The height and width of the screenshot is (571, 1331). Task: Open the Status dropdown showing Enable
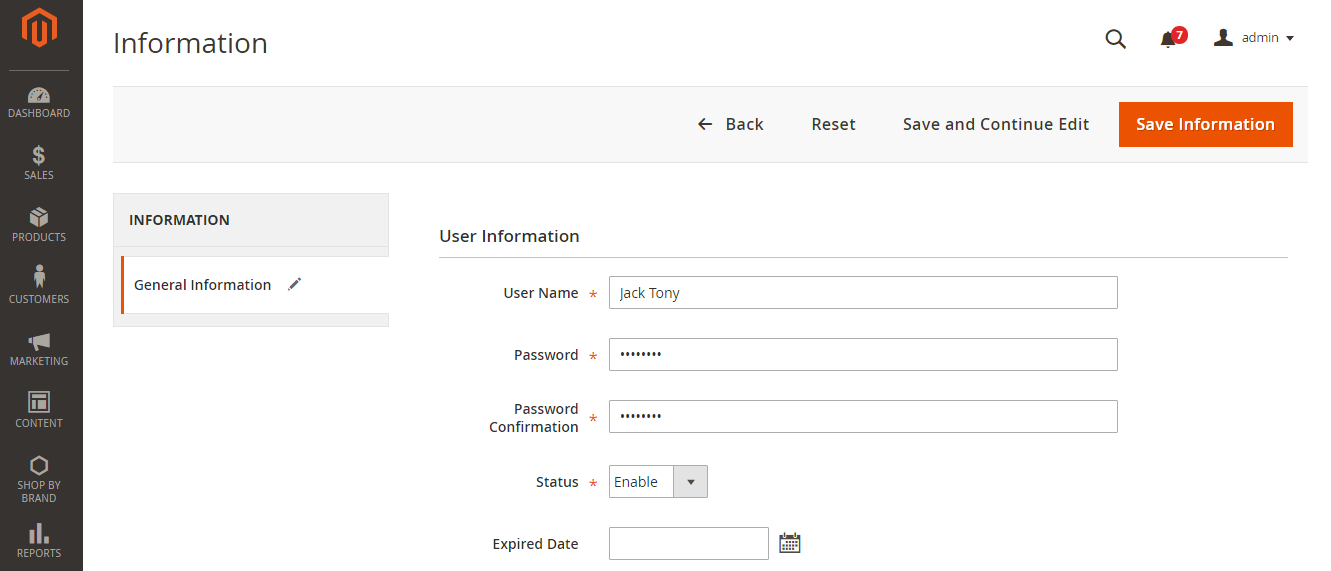click(x=658, y=482)
